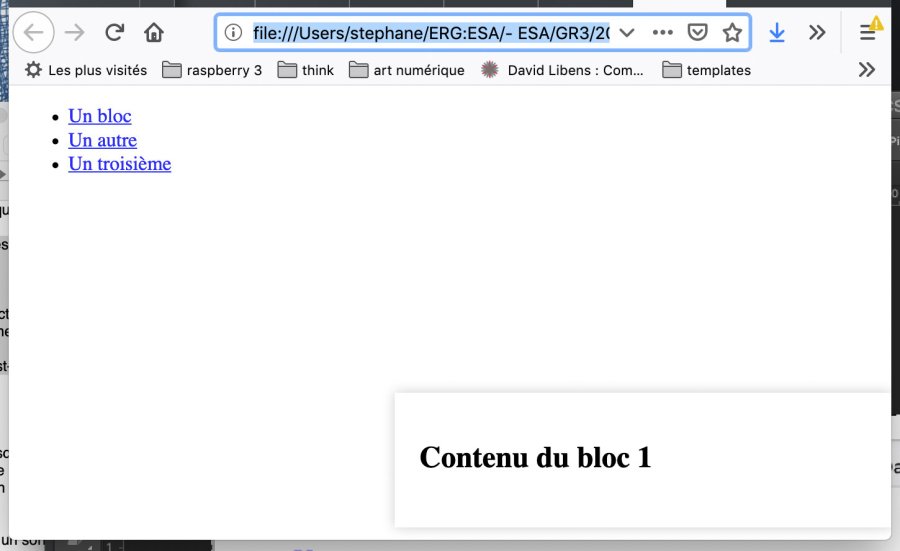This screenshot has height=551, width=900.
Task: Expand the toolbar overflow chevron
Action: 817,32
